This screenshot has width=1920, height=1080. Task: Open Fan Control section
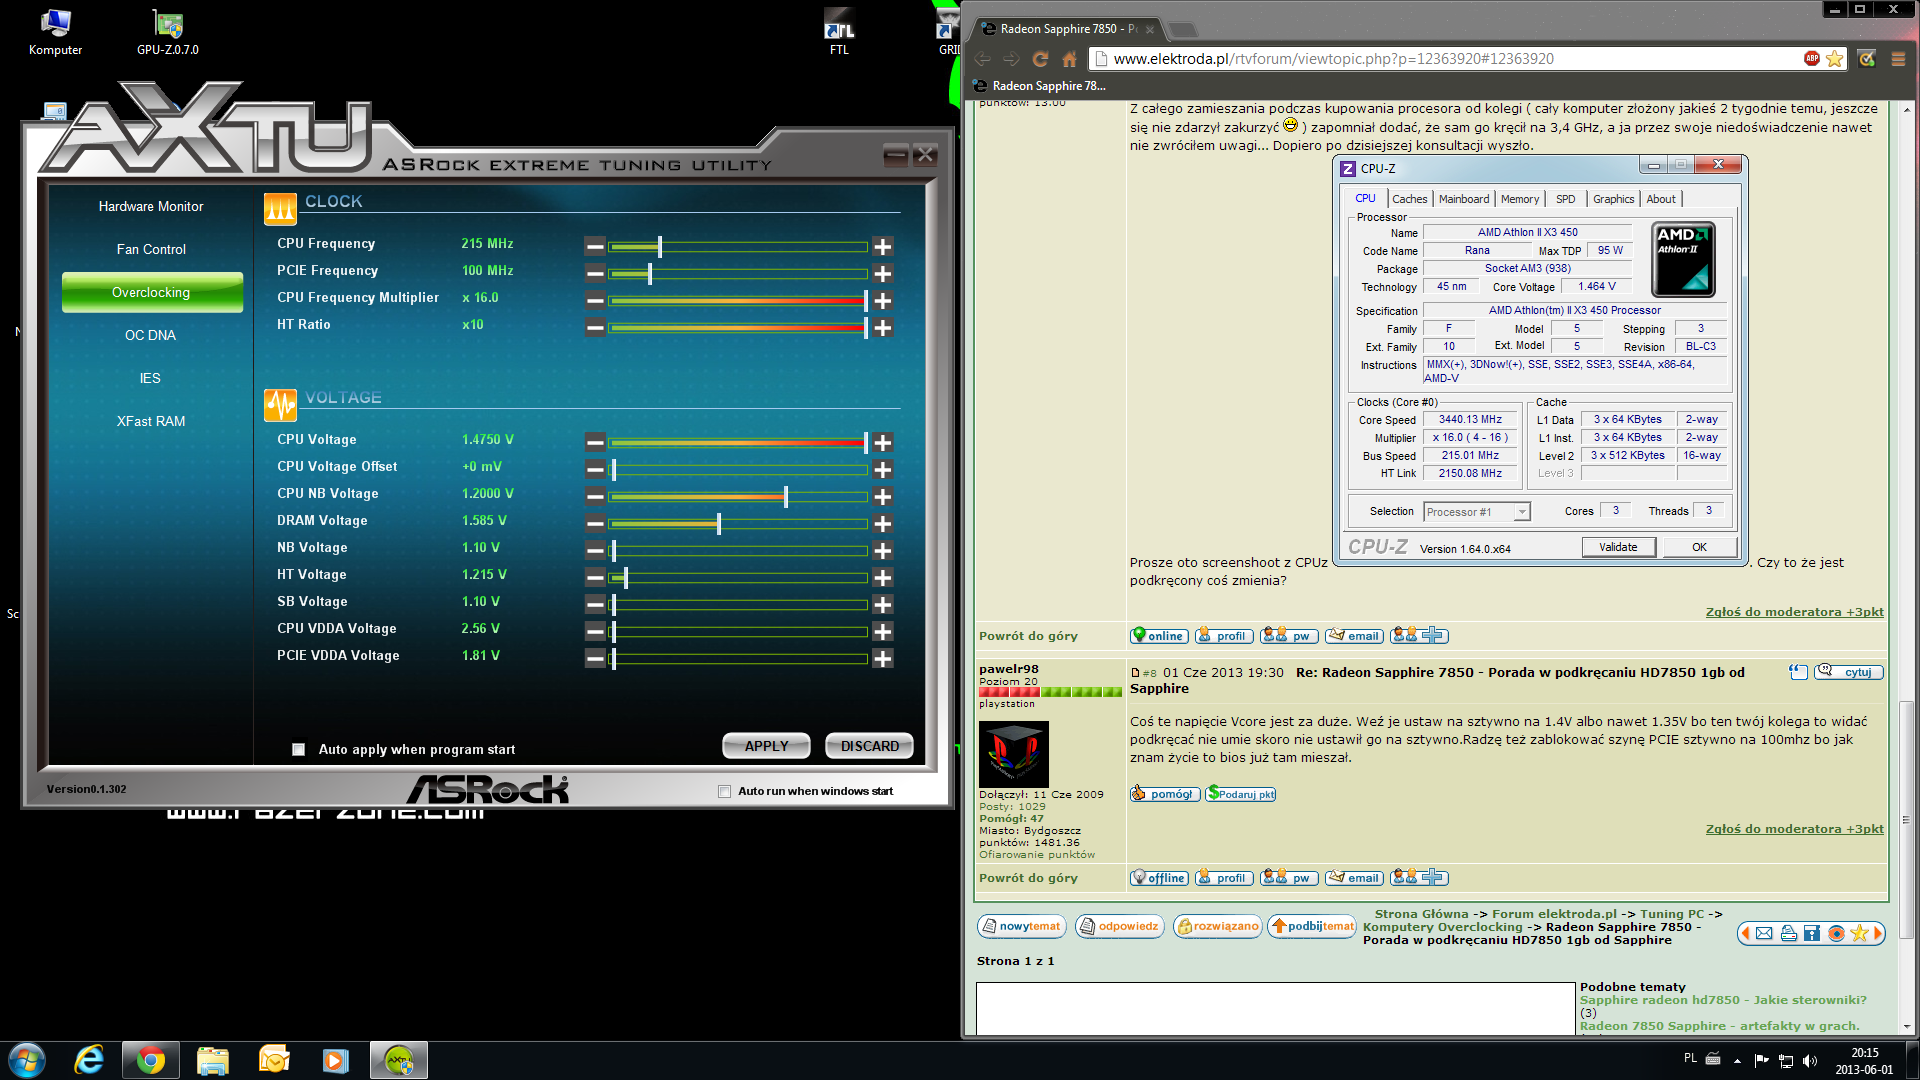(x=151, y=249)
